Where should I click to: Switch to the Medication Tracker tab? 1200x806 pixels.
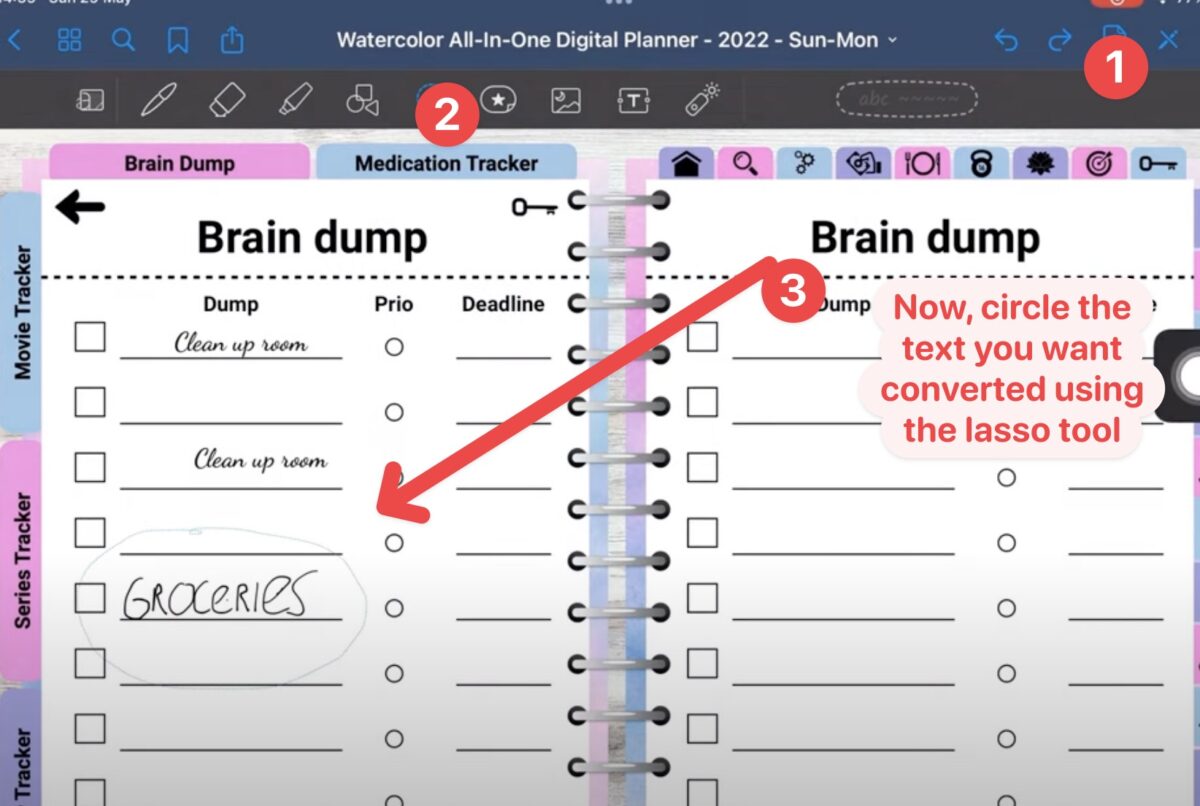446,163
